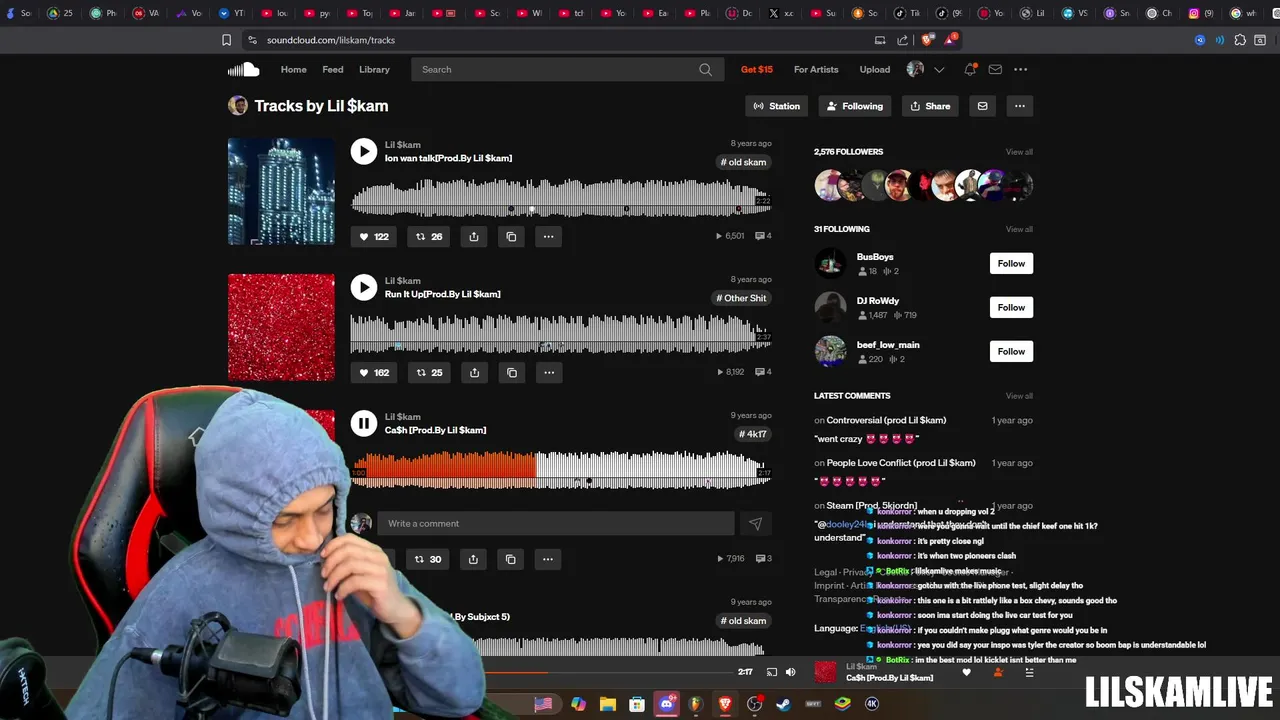The height and width of the screenshot is (720, 1280).
Task: Open messages envelope in header
Action: [x=995, y=69]
